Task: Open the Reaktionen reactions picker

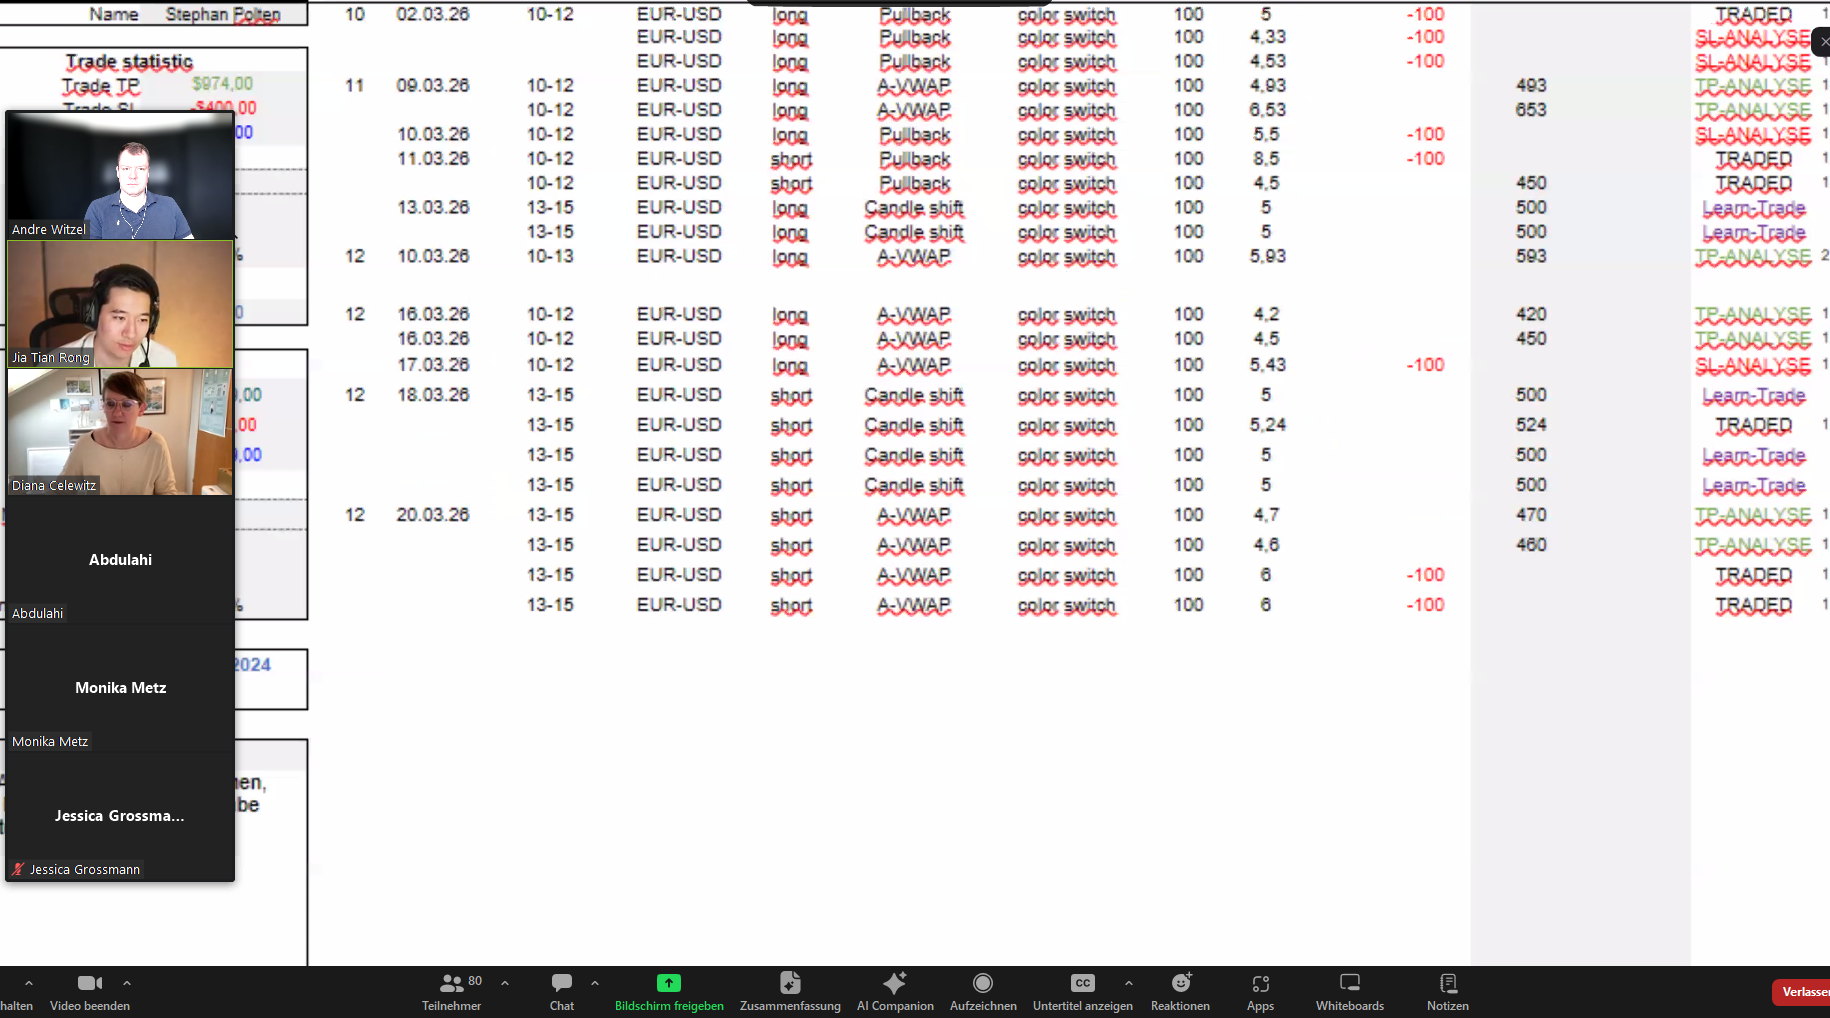Action: (1180, 991)
